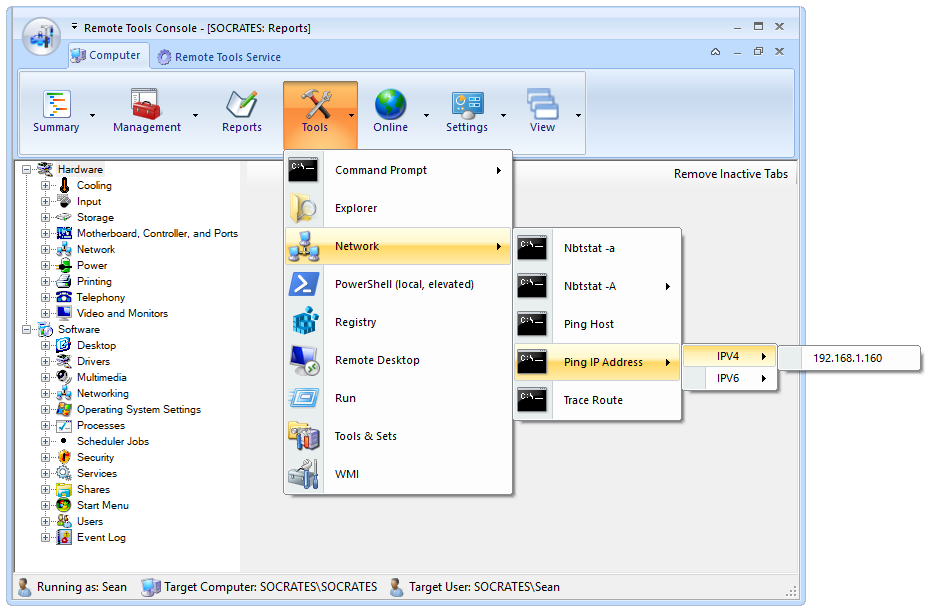Click Target Computer: SOCRATES\SOCRATES status text
930x610 pixels.
[270, 587]
